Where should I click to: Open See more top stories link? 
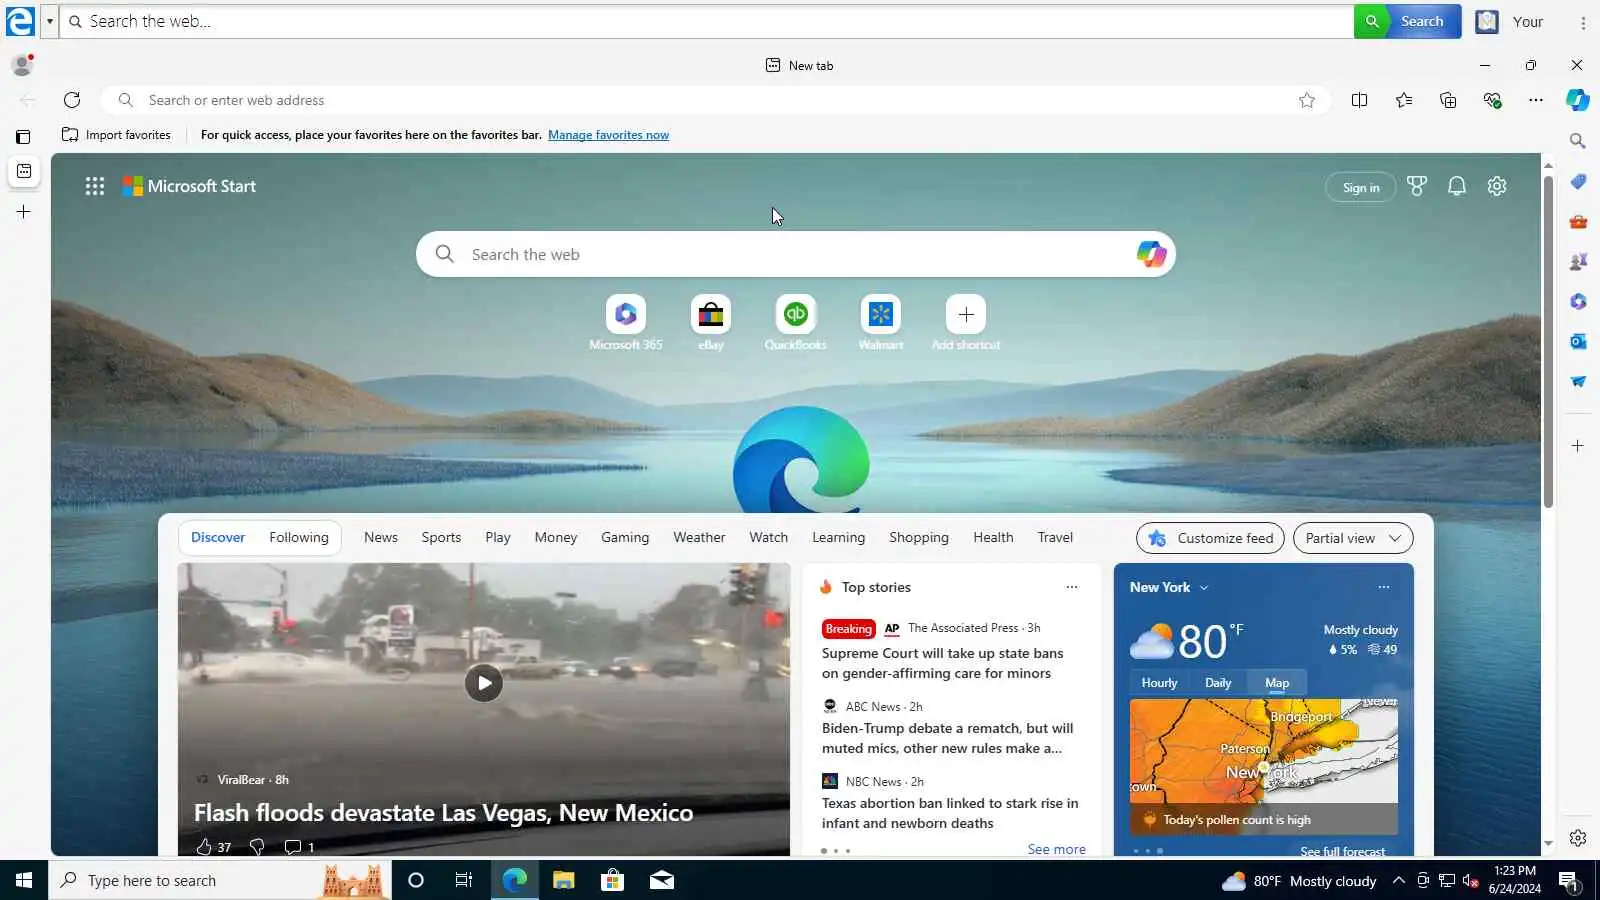[x=1056, y=849]
